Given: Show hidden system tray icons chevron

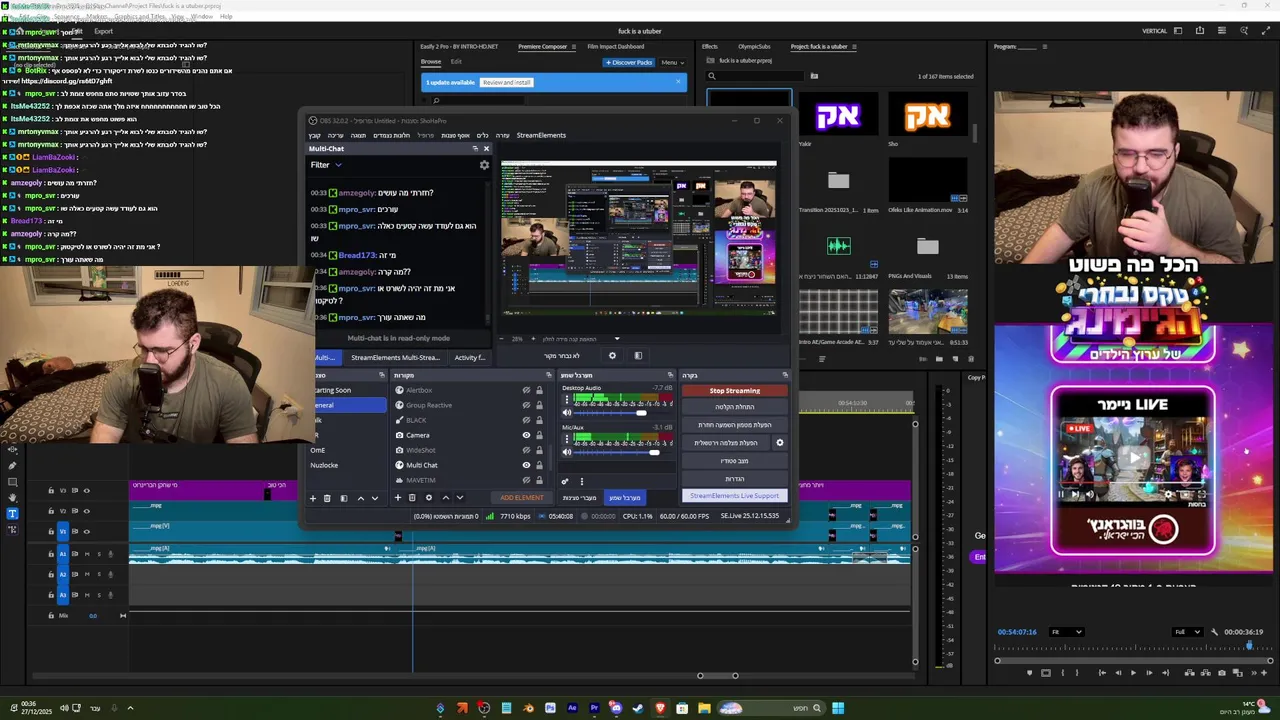Looking at the screenshot, I should (x=130, y=708).
